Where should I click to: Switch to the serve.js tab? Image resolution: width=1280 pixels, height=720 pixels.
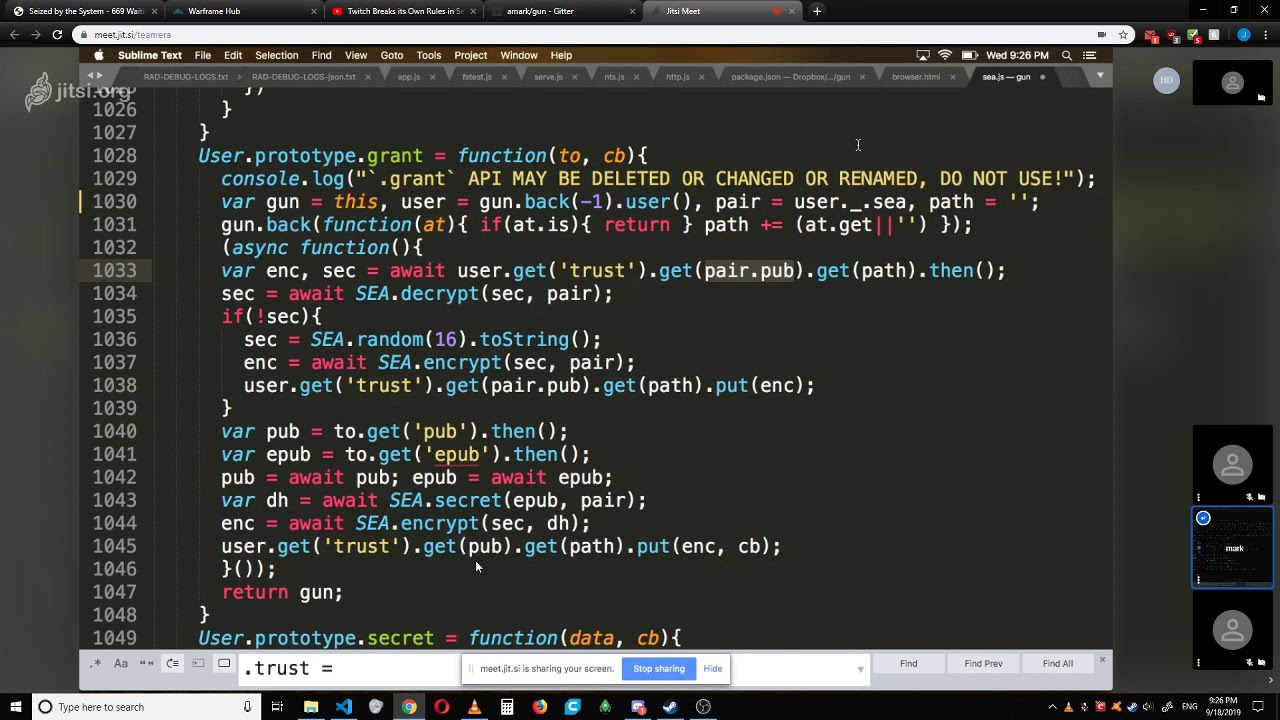pyautogui.click(x=548, y=77)
